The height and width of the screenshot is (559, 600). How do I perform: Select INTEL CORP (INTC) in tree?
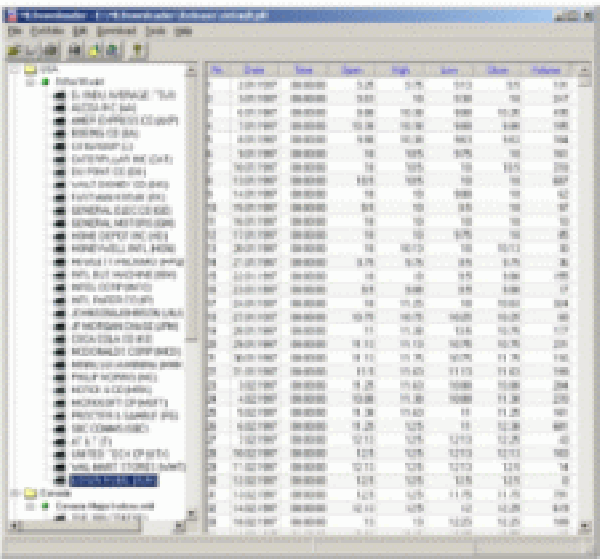pyautogui.click(x=111, y=287)
